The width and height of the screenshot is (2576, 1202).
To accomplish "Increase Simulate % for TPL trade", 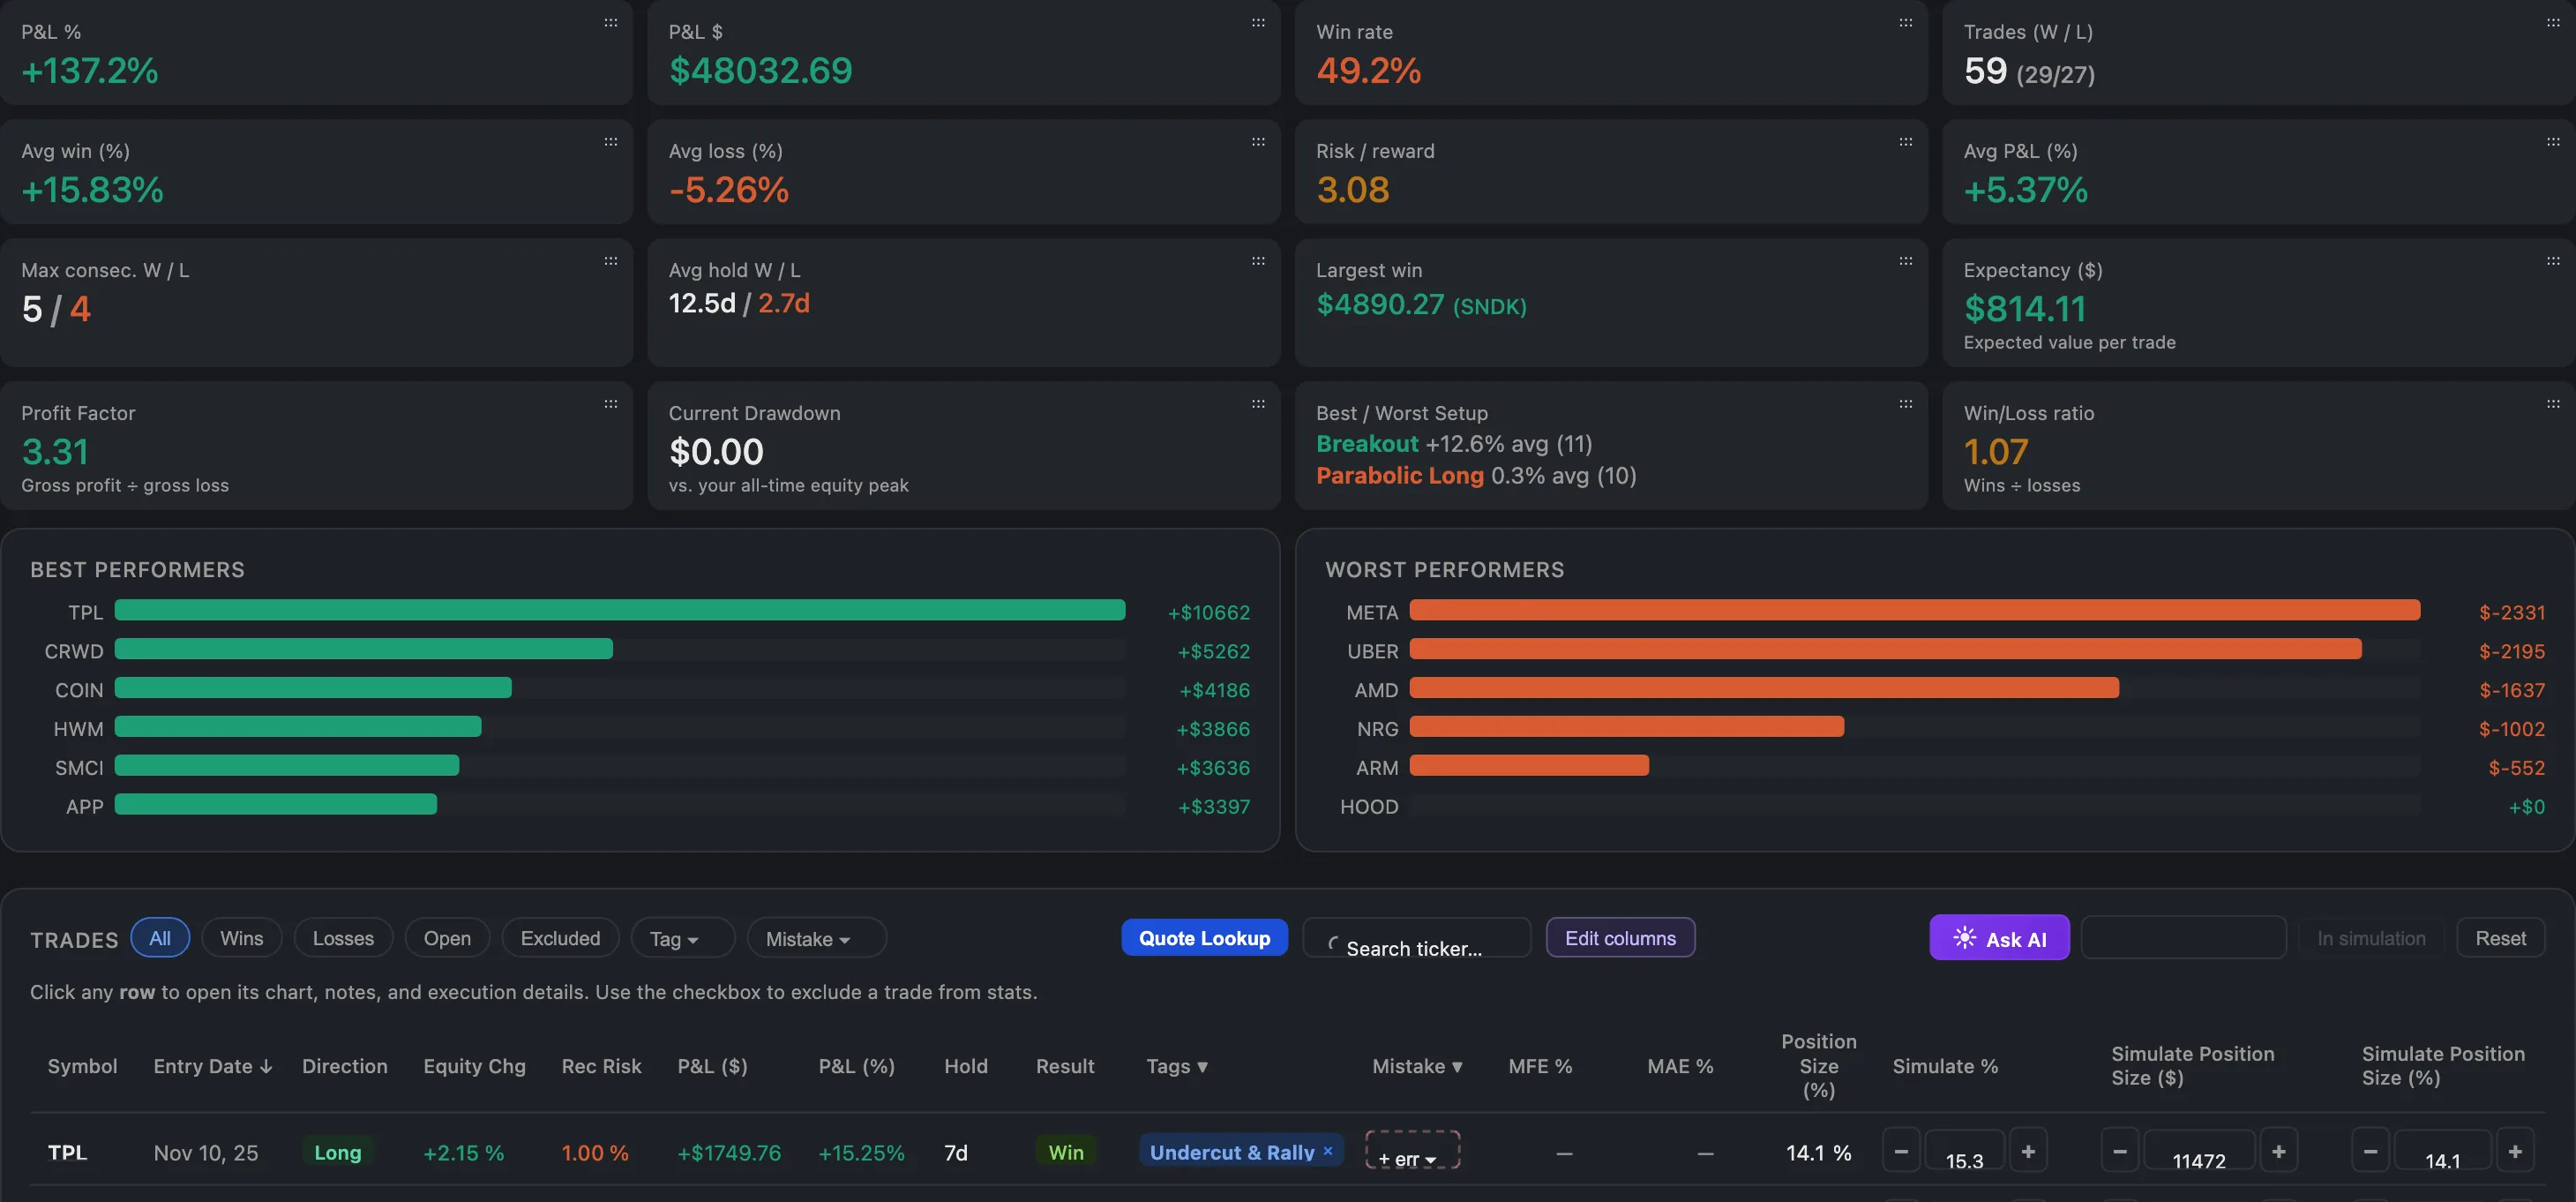I will 2028,1152.
